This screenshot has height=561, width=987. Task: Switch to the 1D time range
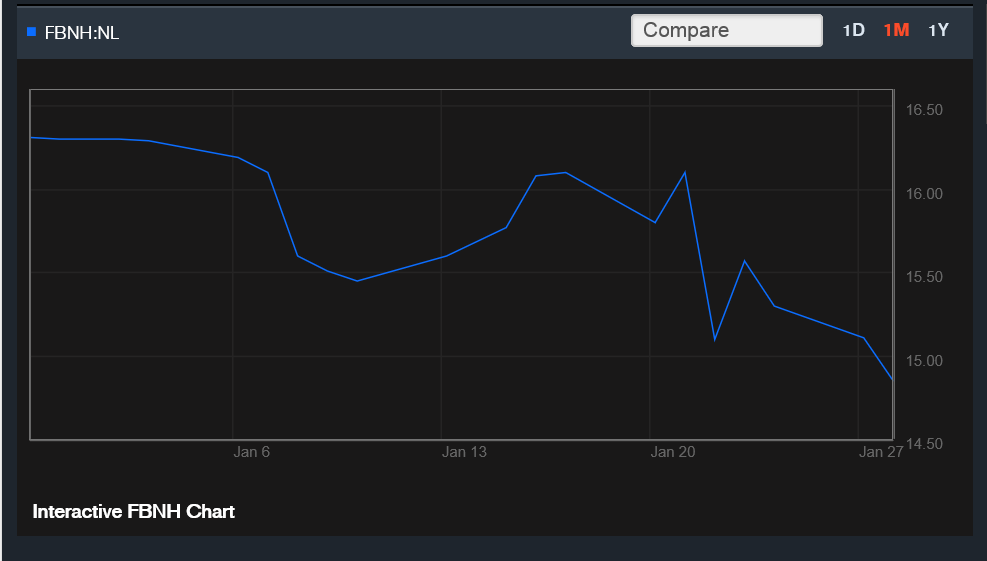853,30
